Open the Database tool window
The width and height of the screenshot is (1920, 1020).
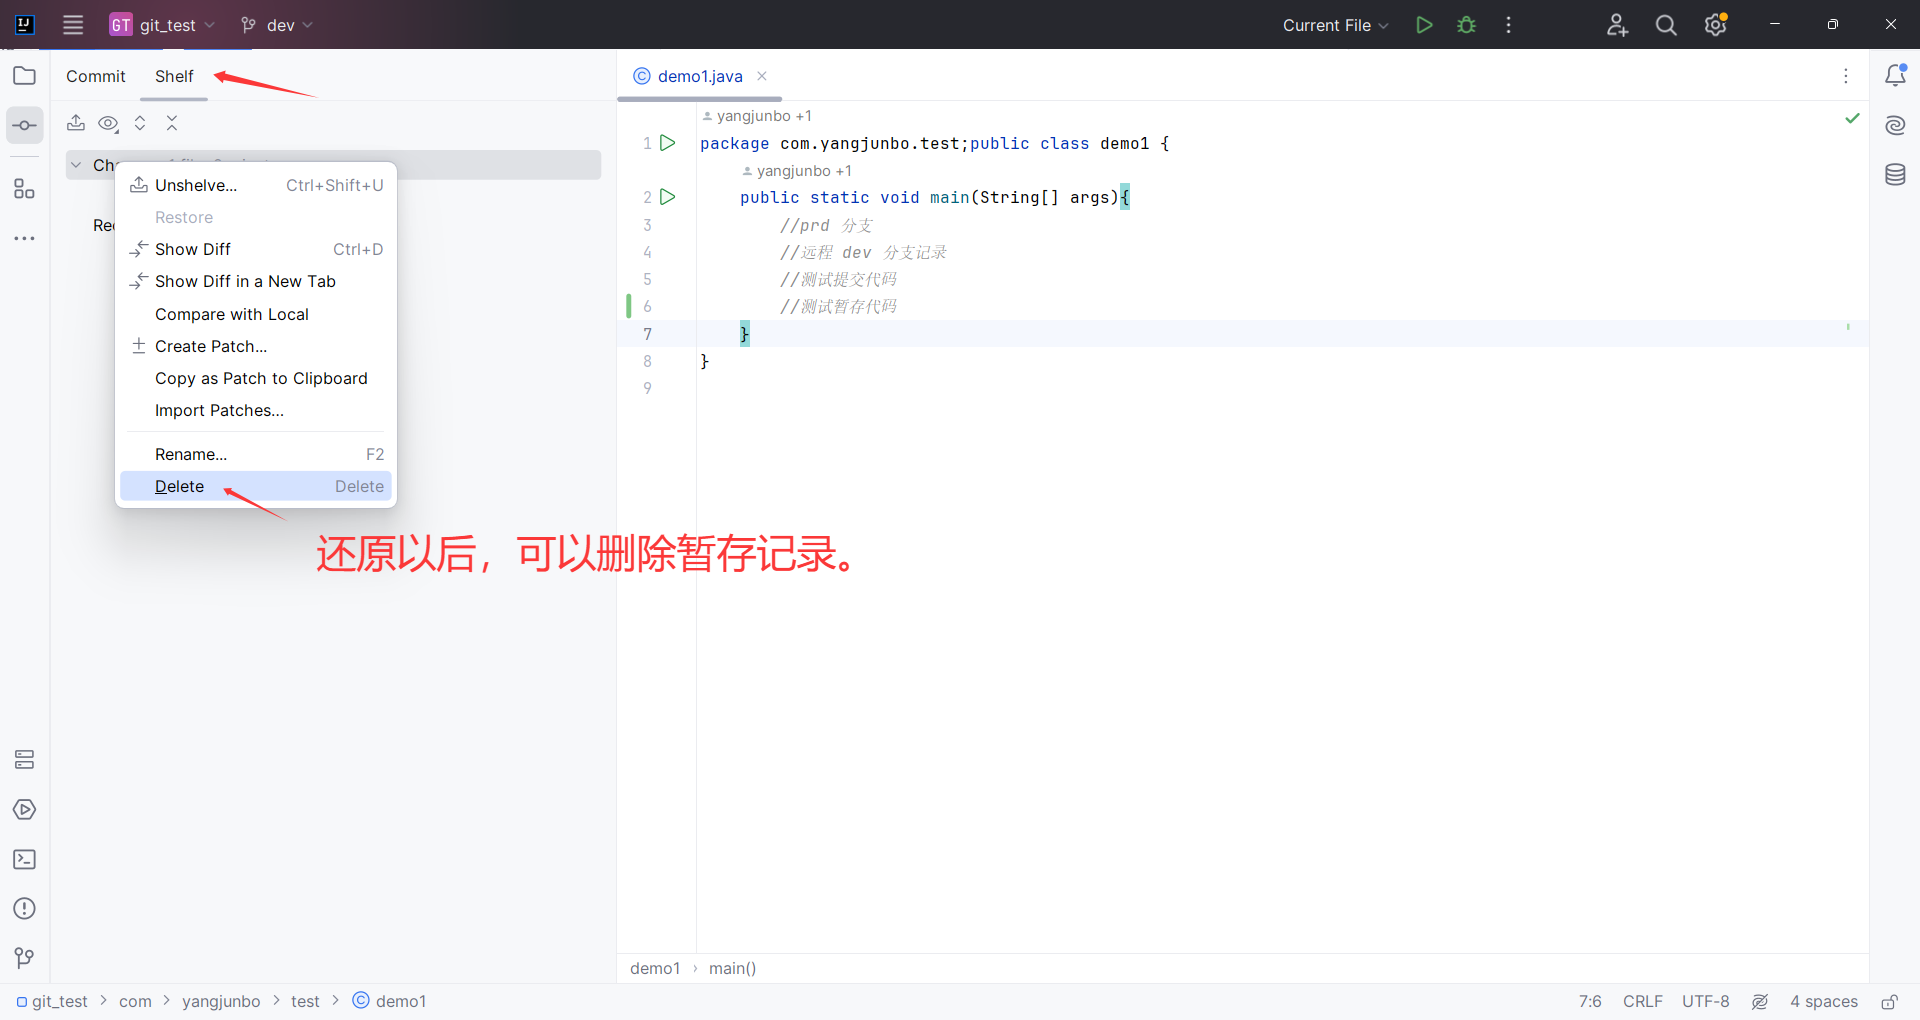click(1896, 174)
